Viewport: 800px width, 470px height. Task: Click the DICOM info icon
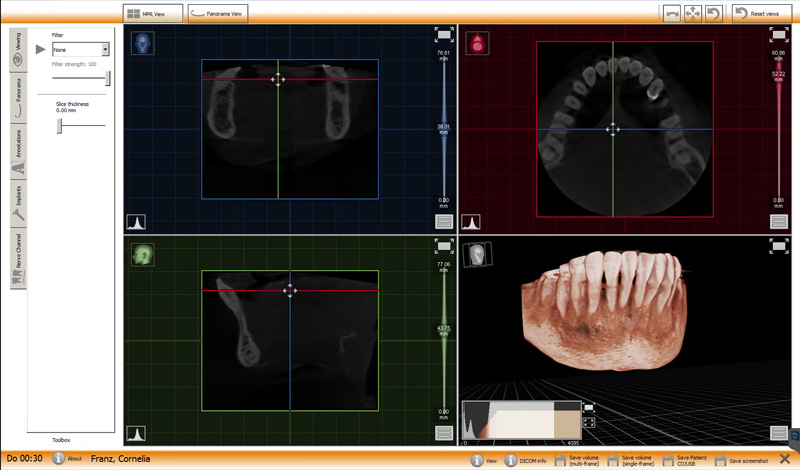(511, 460)
